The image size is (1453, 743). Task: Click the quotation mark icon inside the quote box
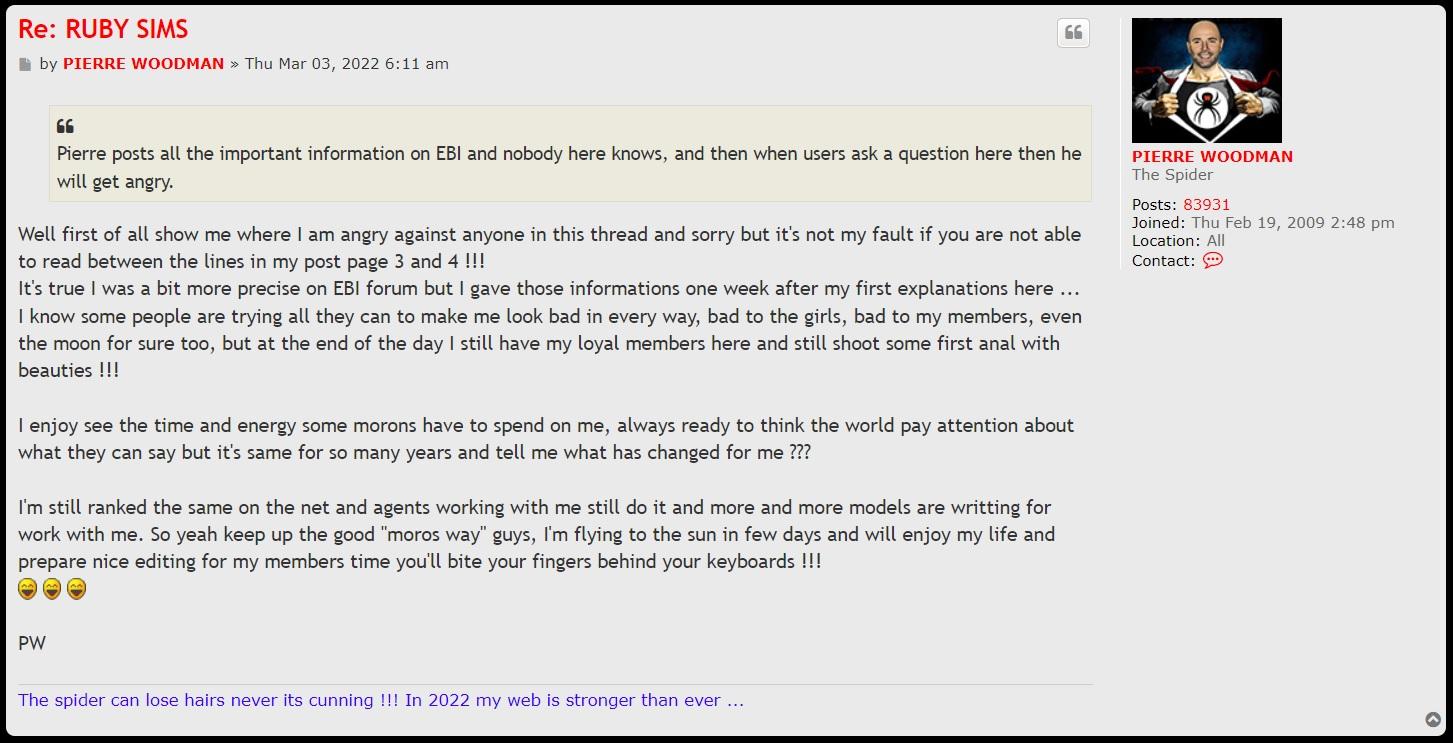(x=65, y=127)
